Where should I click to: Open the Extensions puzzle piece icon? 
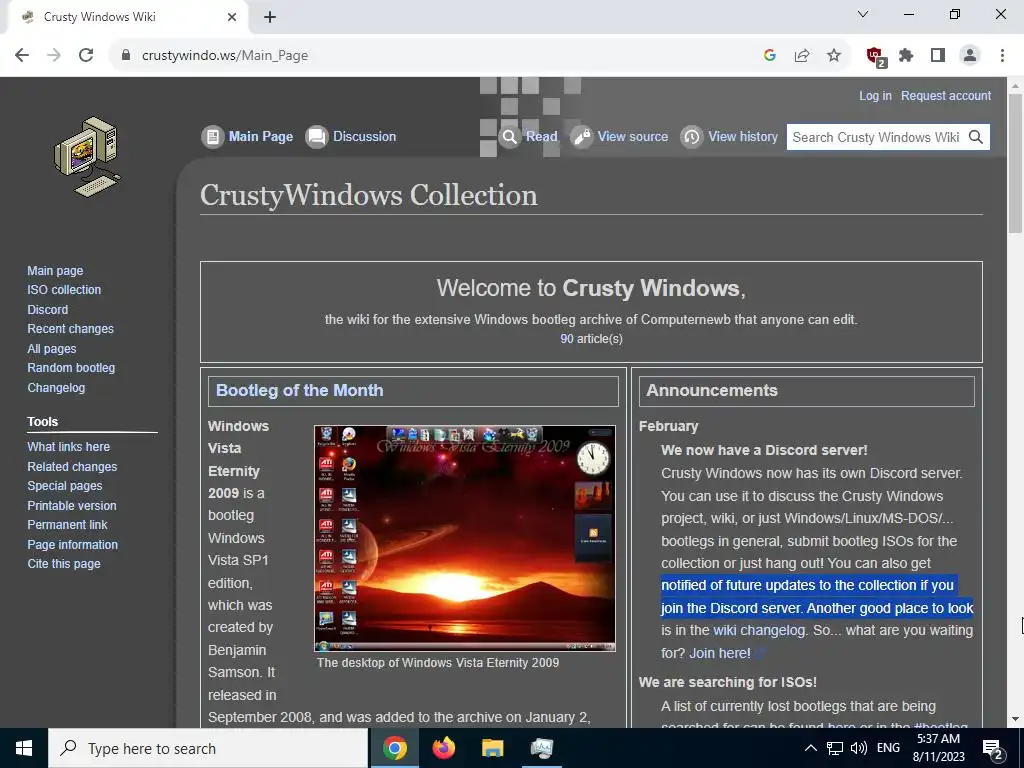click(906, 56)
